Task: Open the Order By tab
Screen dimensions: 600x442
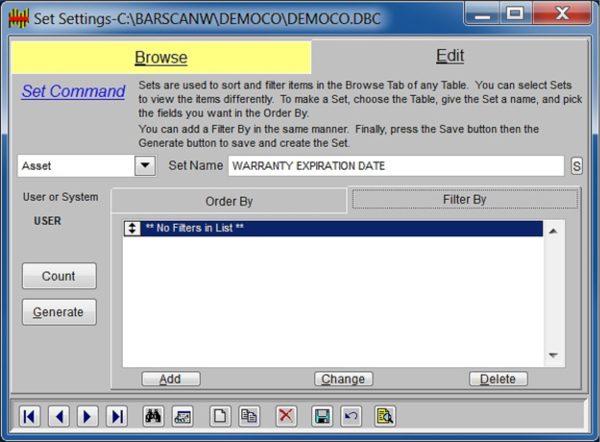Action: pyautogui.click(x=229, y=201)
